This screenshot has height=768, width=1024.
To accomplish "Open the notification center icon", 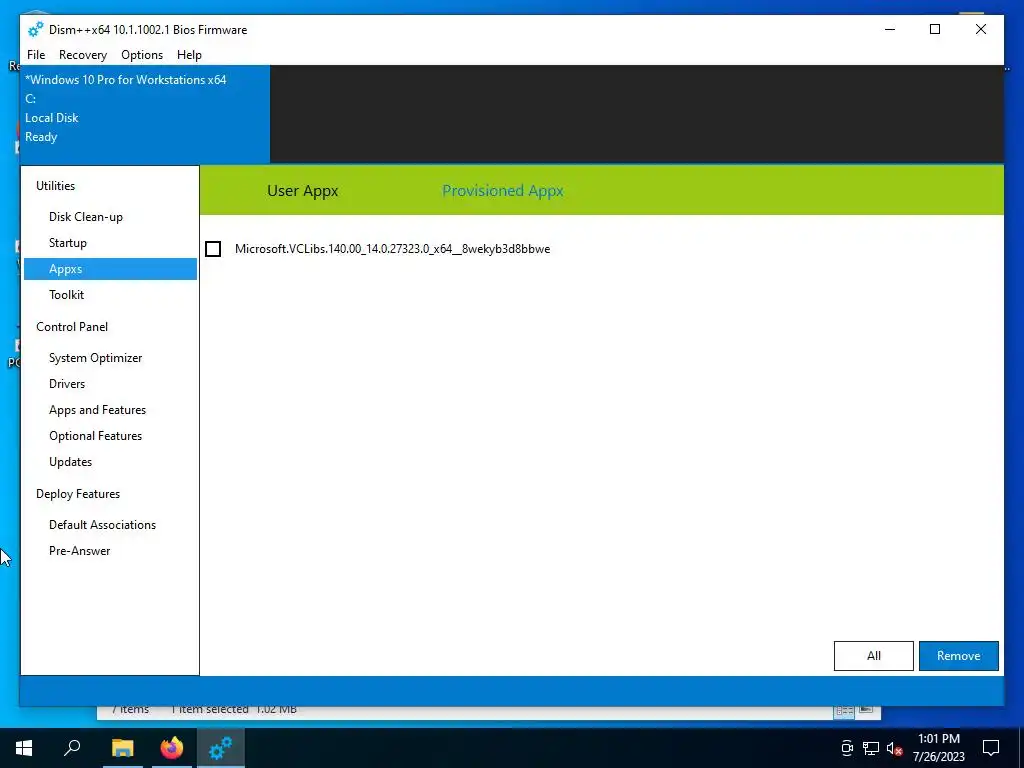I will click(991, 748).
